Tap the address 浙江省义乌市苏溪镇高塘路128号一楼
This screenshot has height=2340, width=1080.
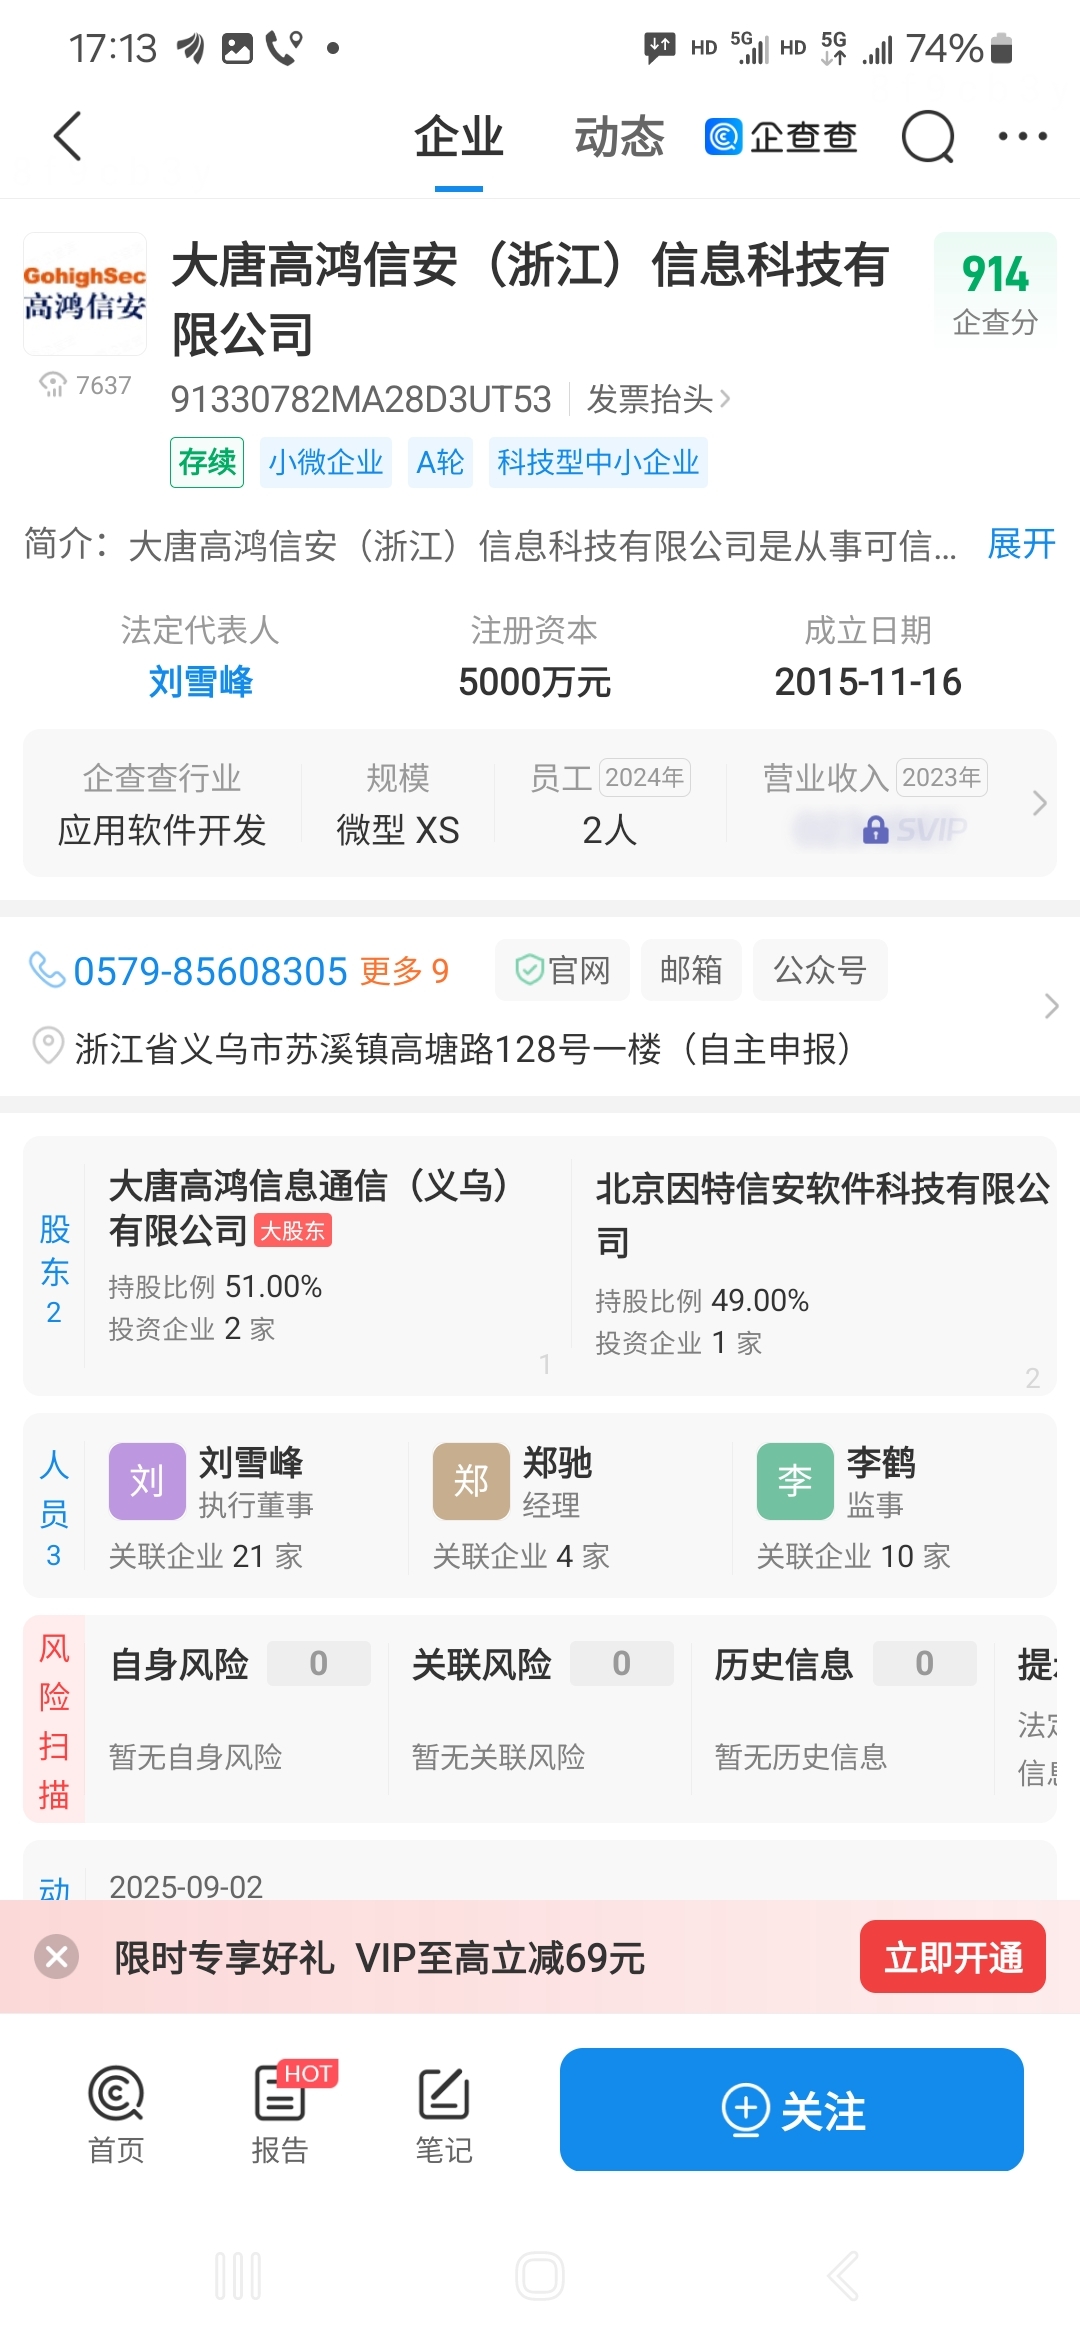pos(462,1048)
